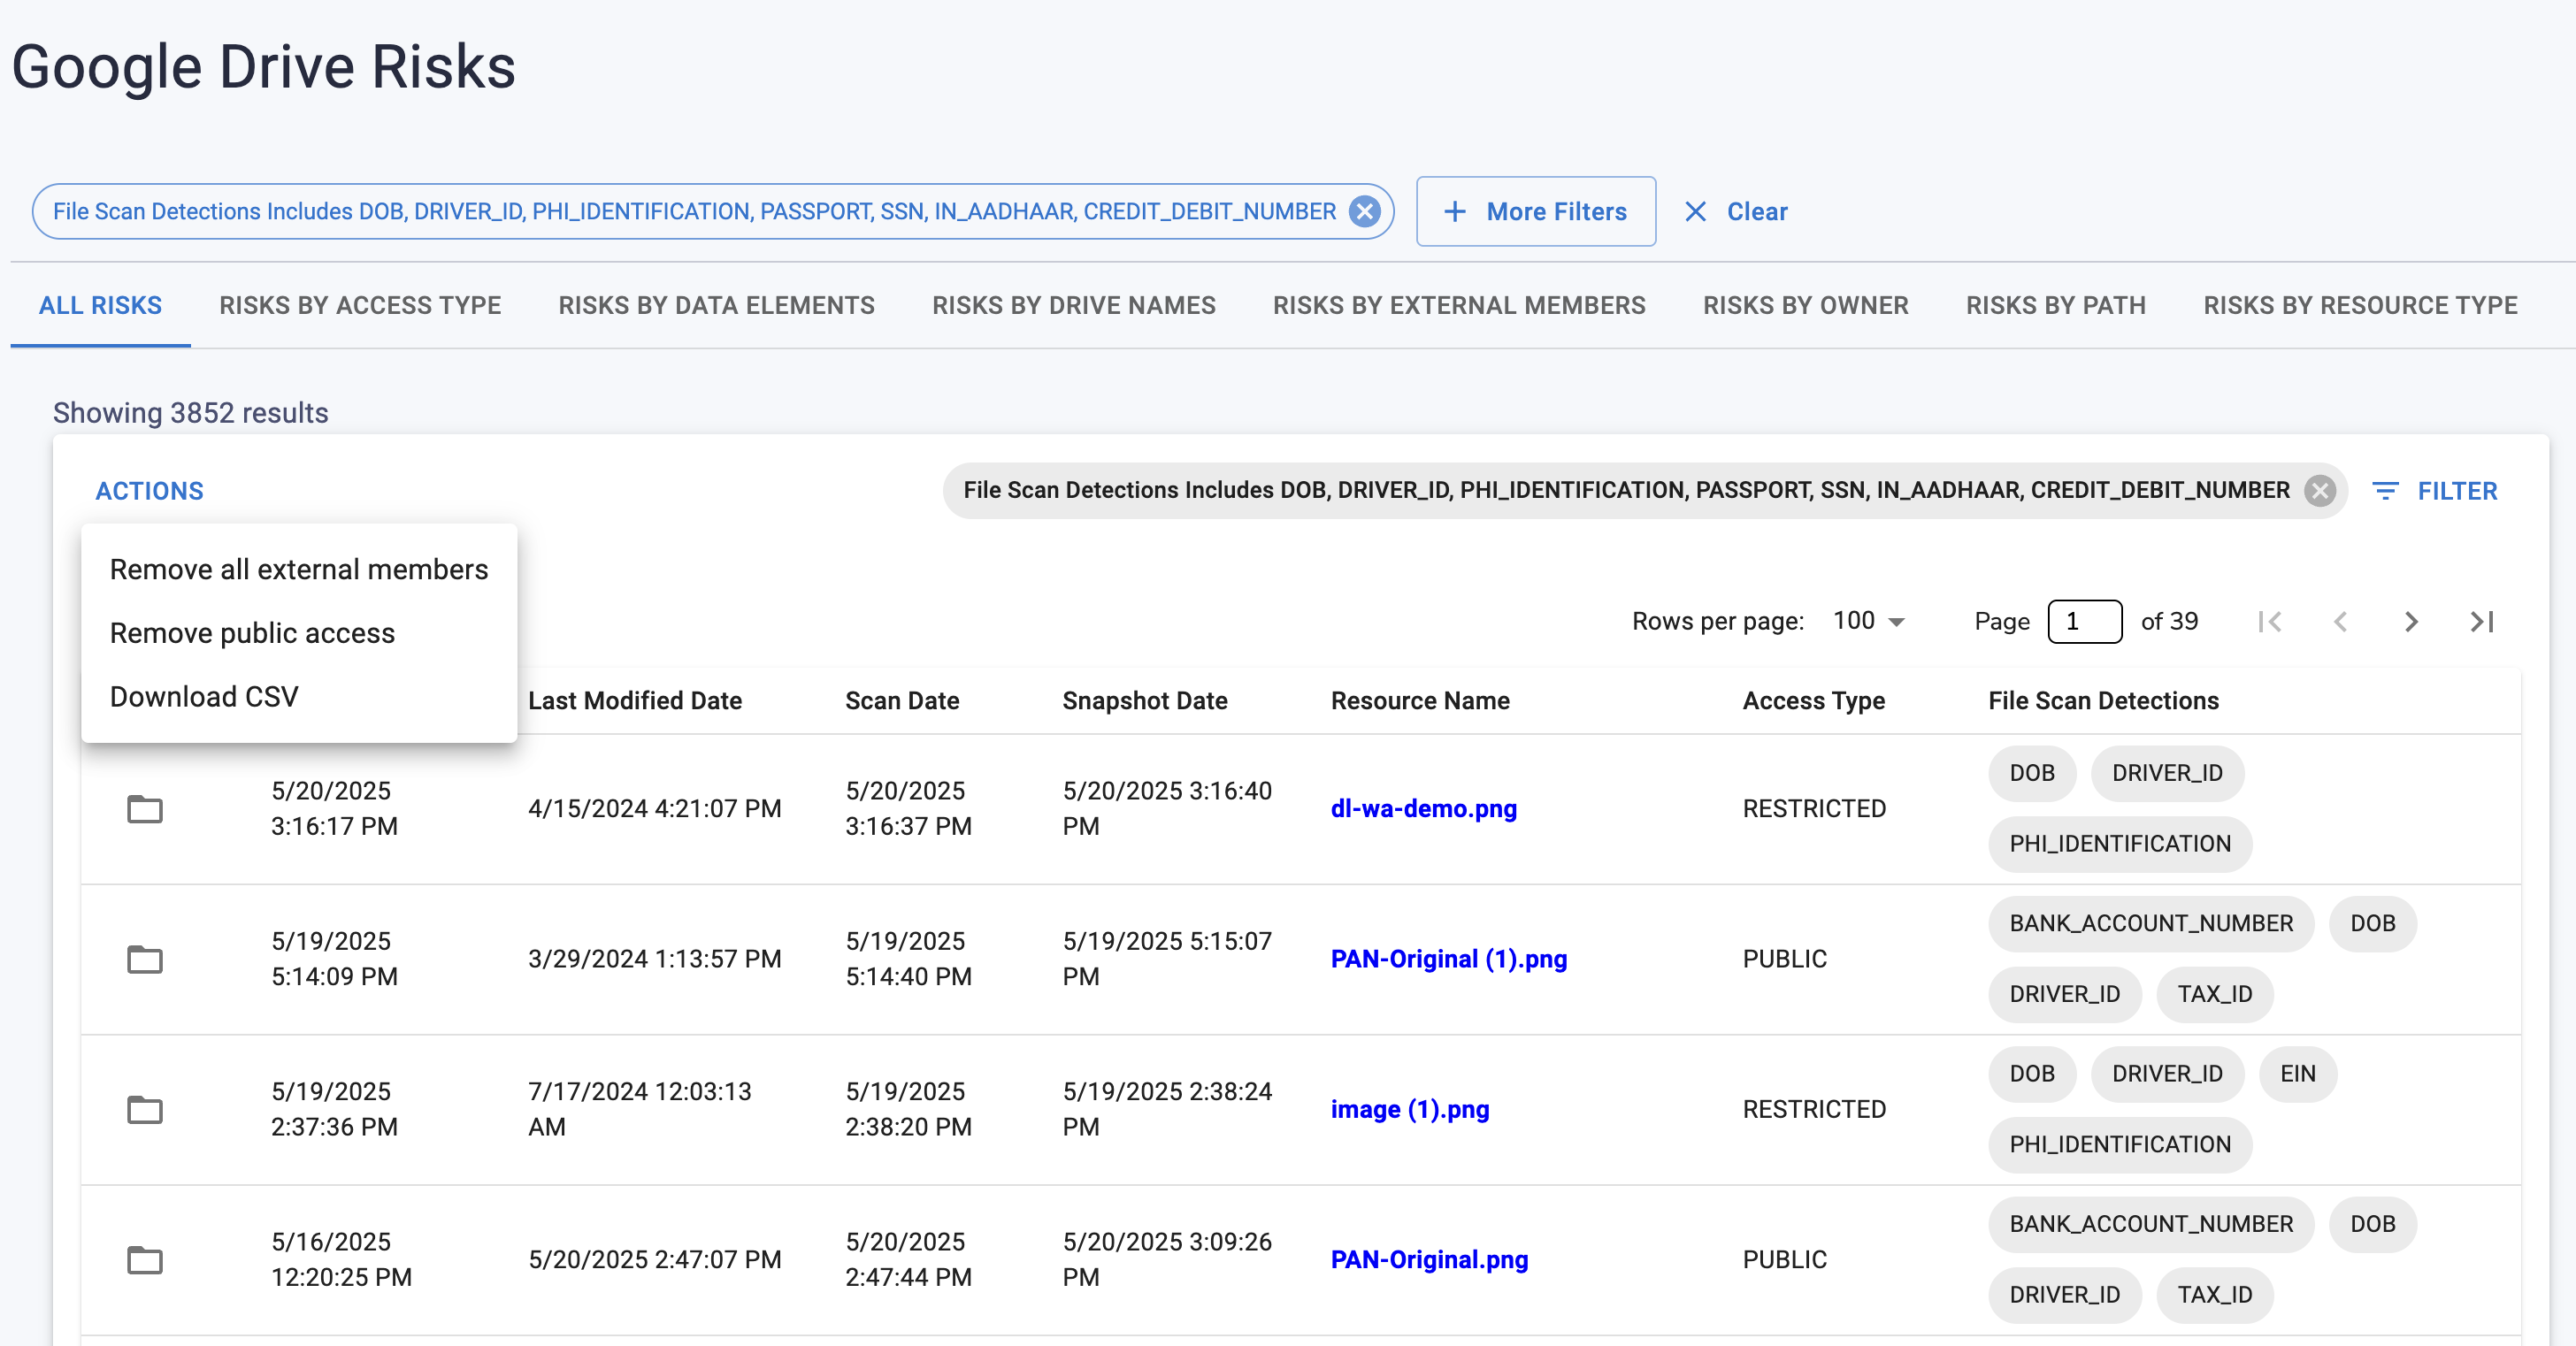Image resolution: width=2576 pixels, height=1346 pixels.
Task: Switch to Risks by Owner tab
Action: pos(1805,305)
